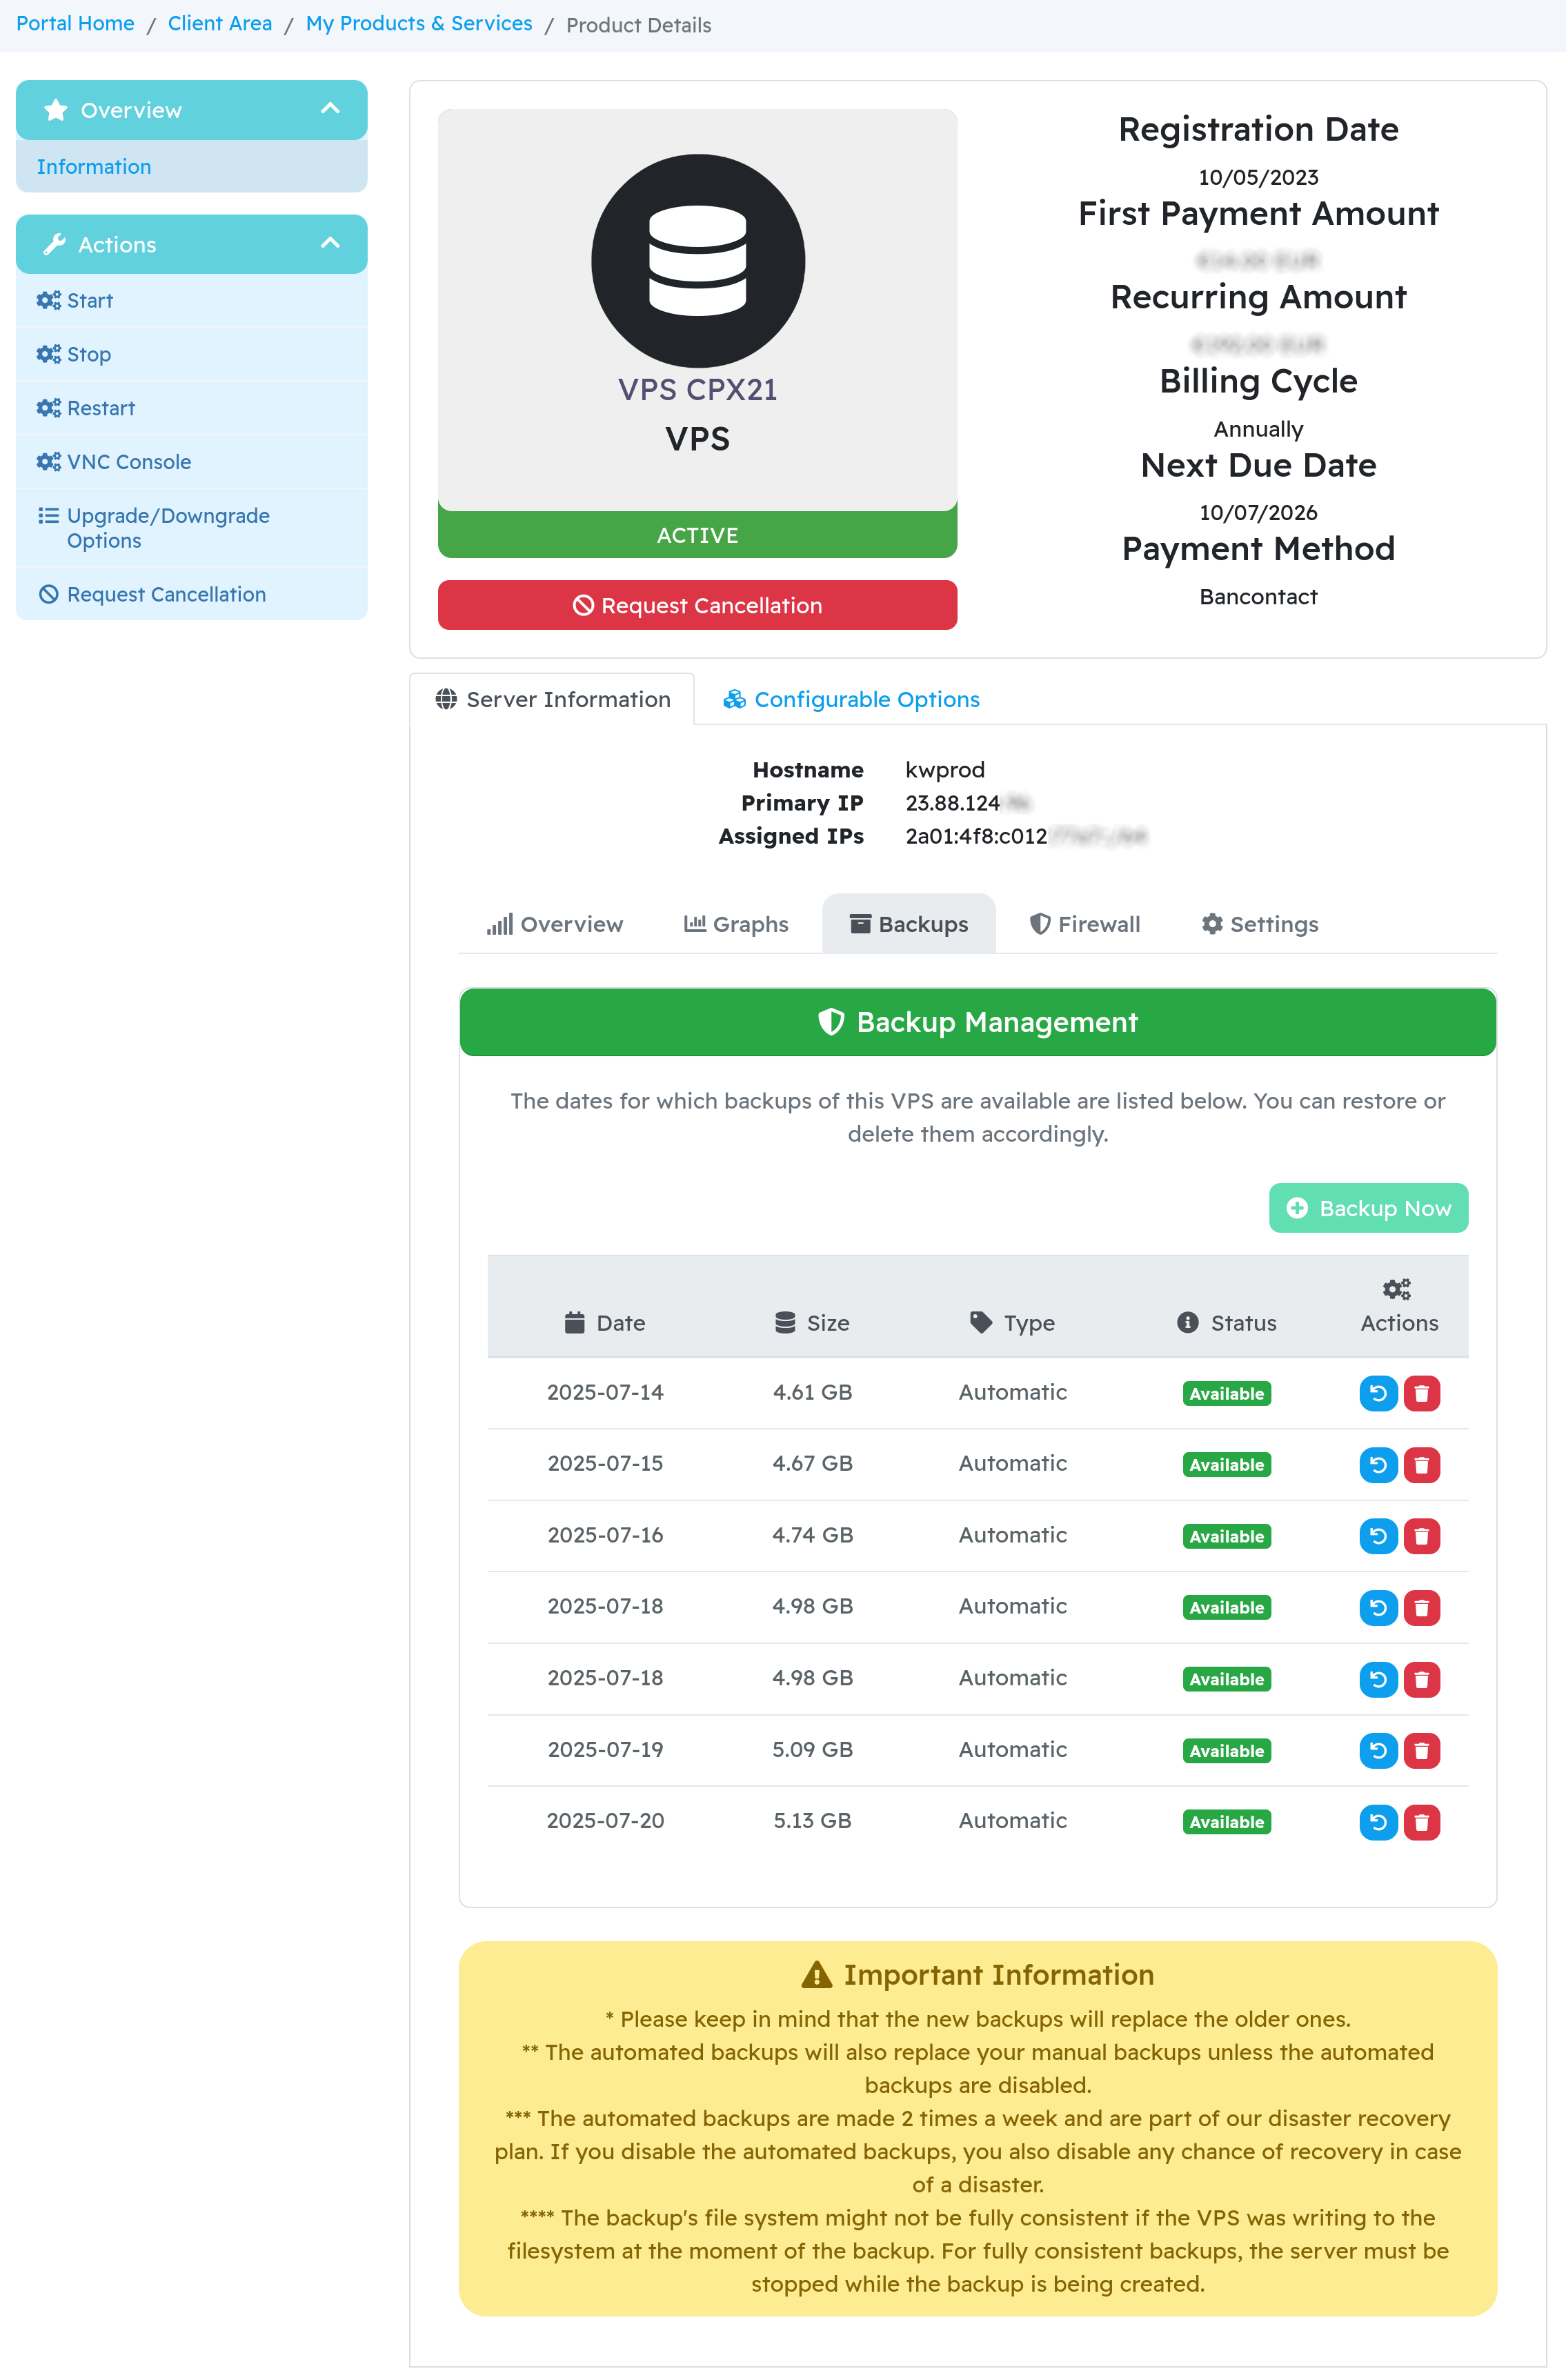This screenshot has width=1566, height=2380.
Task: Restore the 2025-07-14 backup
Action: tap(1377, 1393)
